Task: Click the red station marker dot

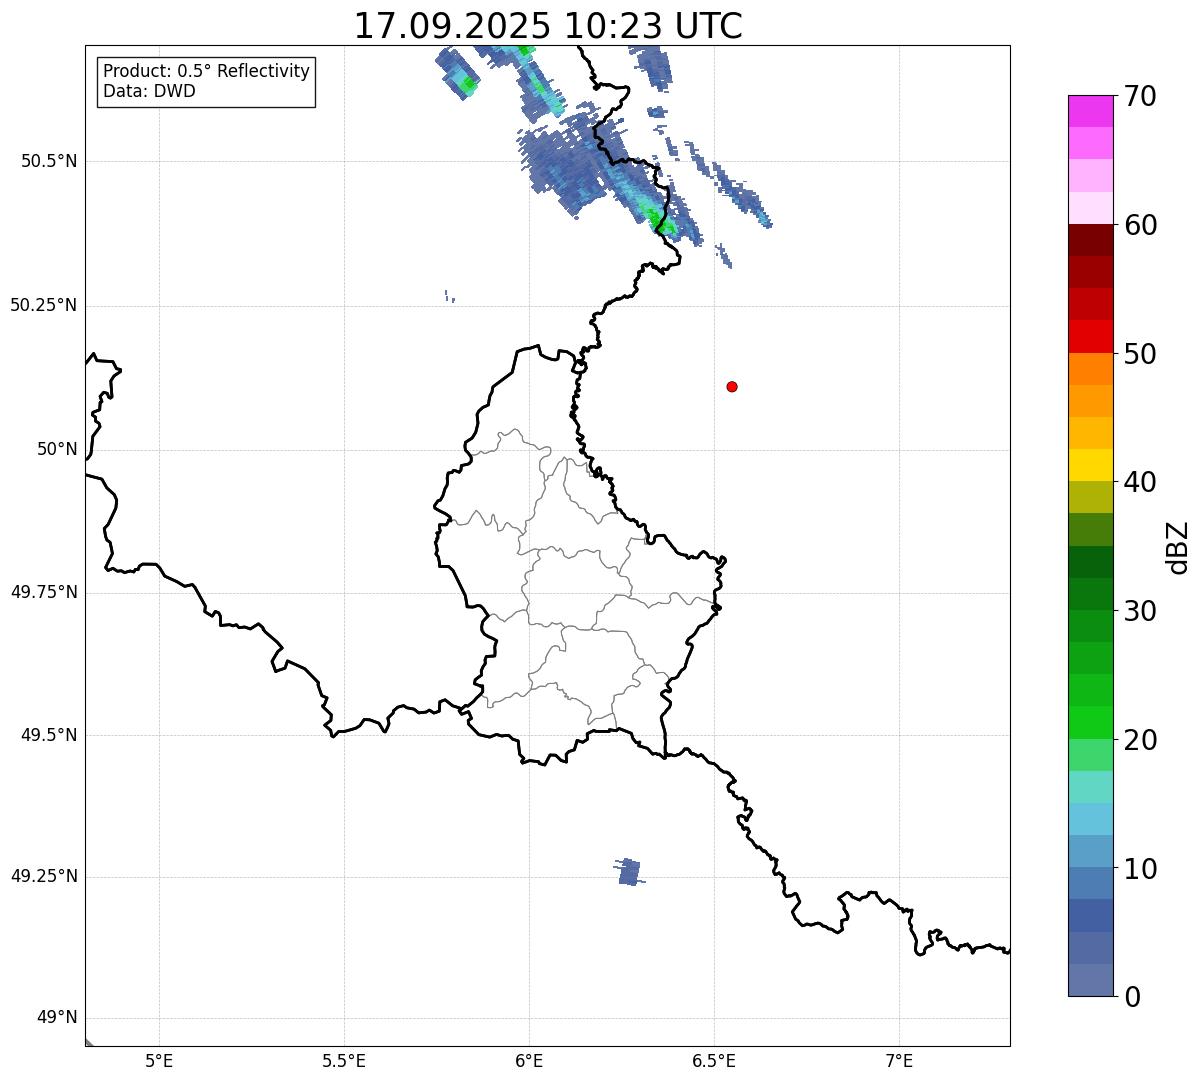Action: 732,386
